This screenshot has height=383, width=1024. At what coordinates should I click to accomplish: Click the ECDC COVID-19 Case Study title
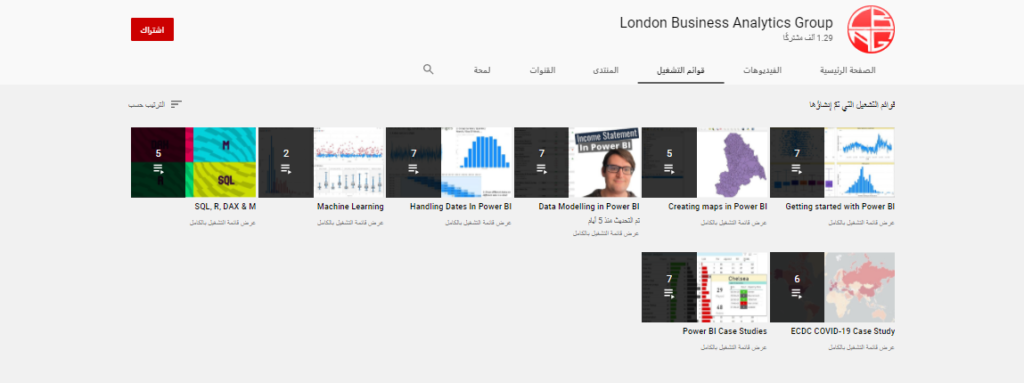pyautogui.click(x=842, y=331)
